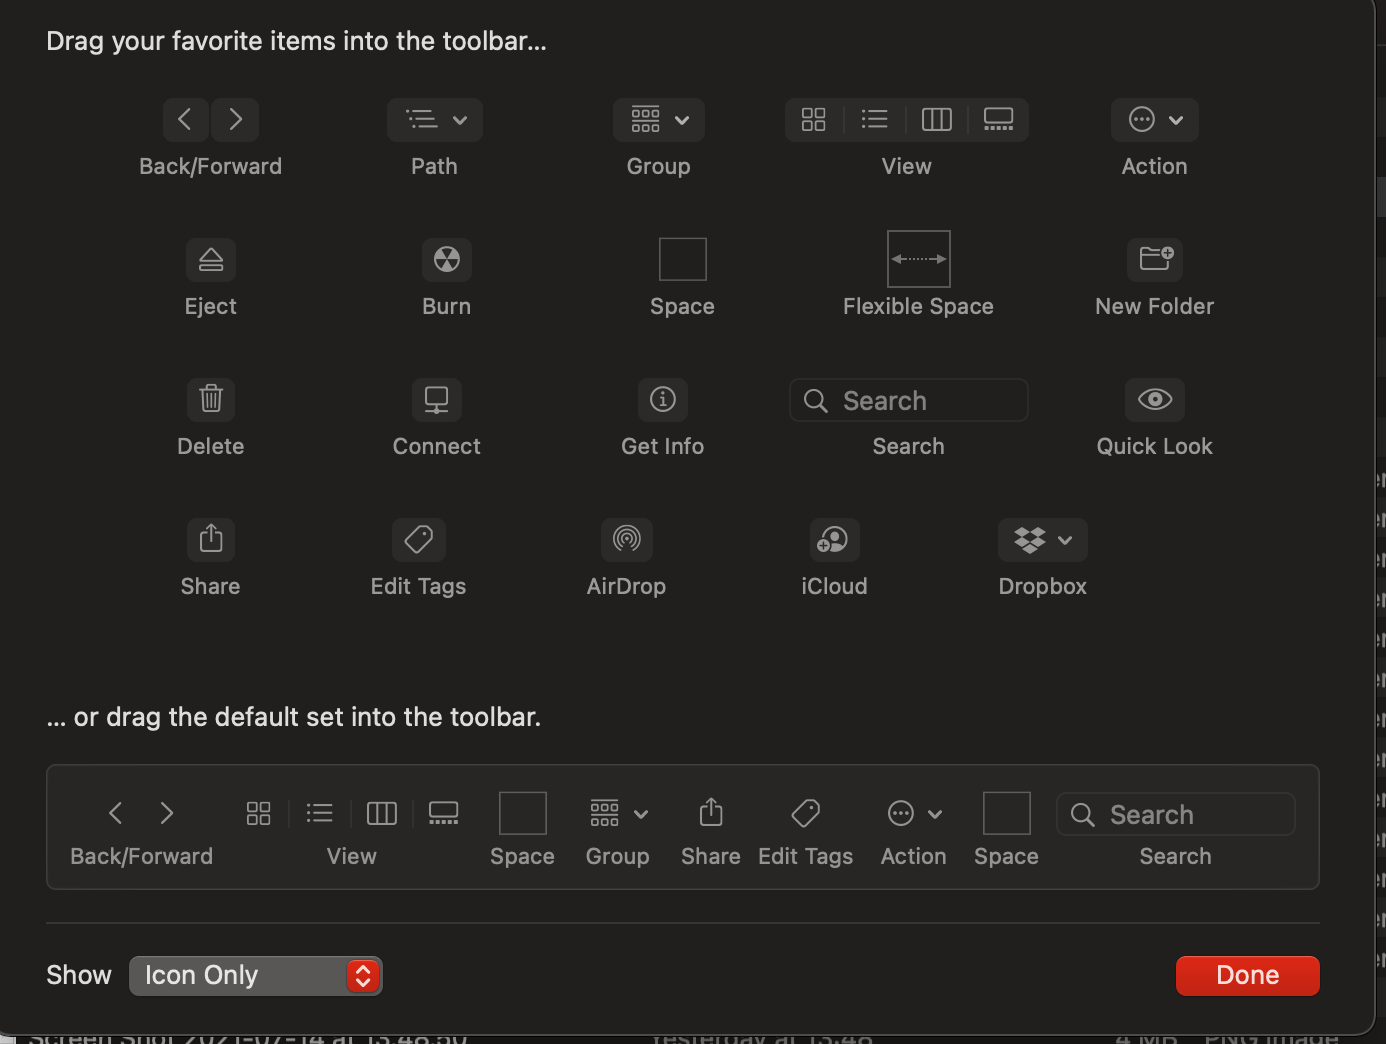
Task: Click the Delete trash icon
Action: tap(210, 399)
